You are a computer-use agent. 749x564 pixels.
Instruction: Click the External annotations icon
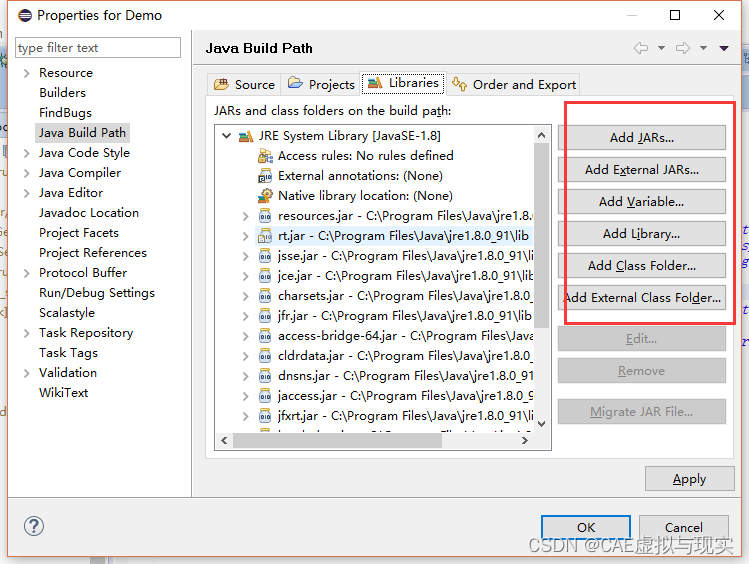265,176
